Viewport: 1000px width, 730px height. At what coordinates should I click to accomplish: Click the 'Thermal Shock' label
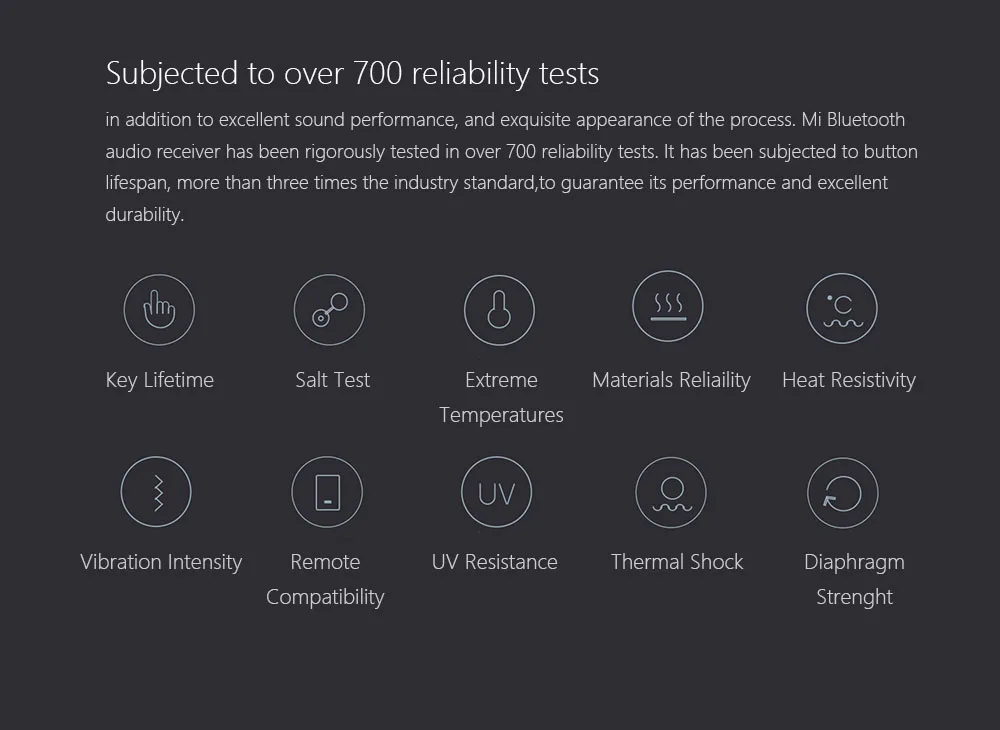pos(677,562)
